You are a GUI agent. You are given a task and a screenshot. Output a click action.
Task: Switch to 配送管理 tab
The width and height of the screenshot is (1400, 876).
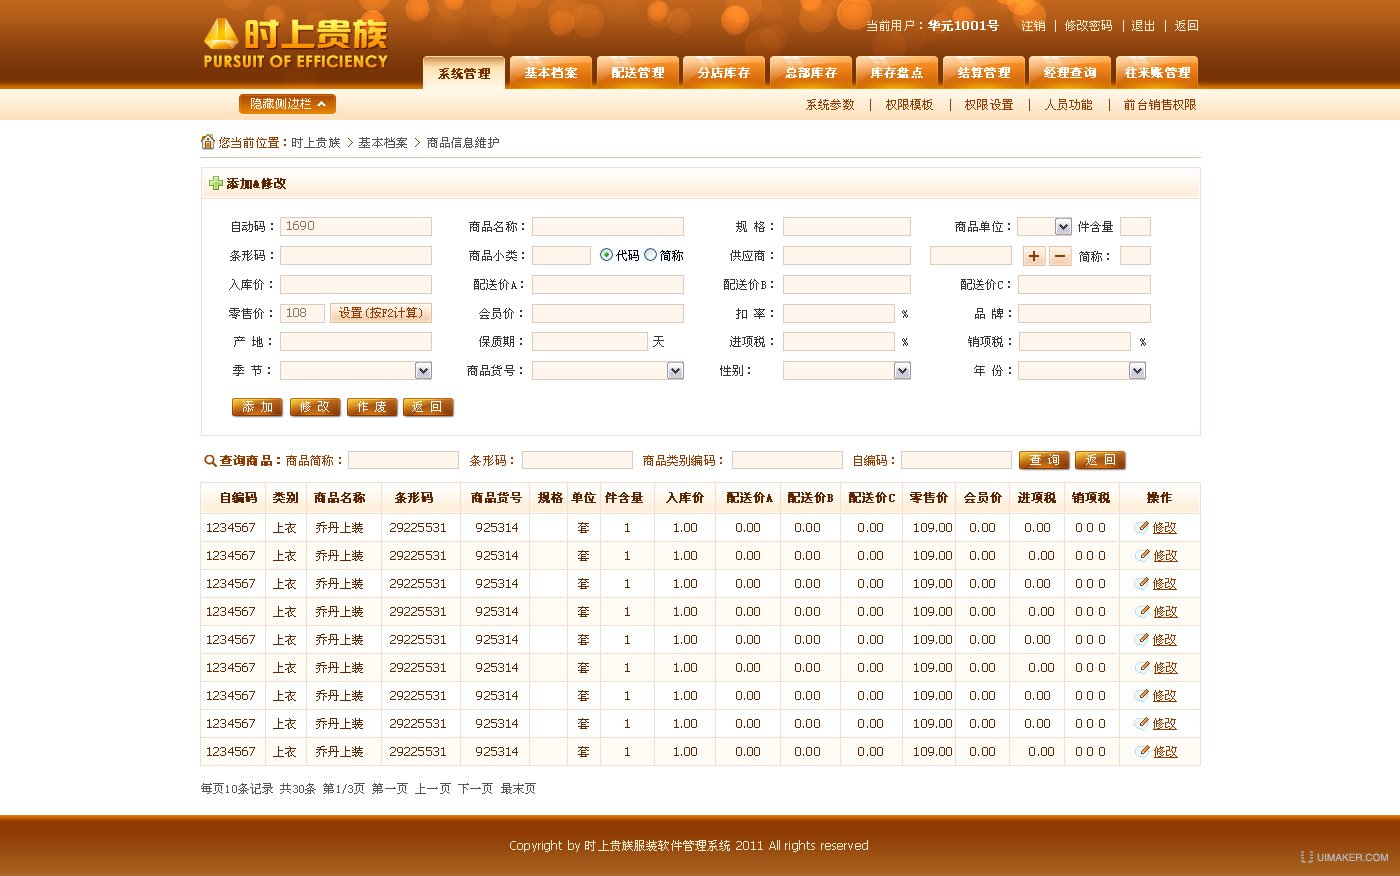coord(638,73)
